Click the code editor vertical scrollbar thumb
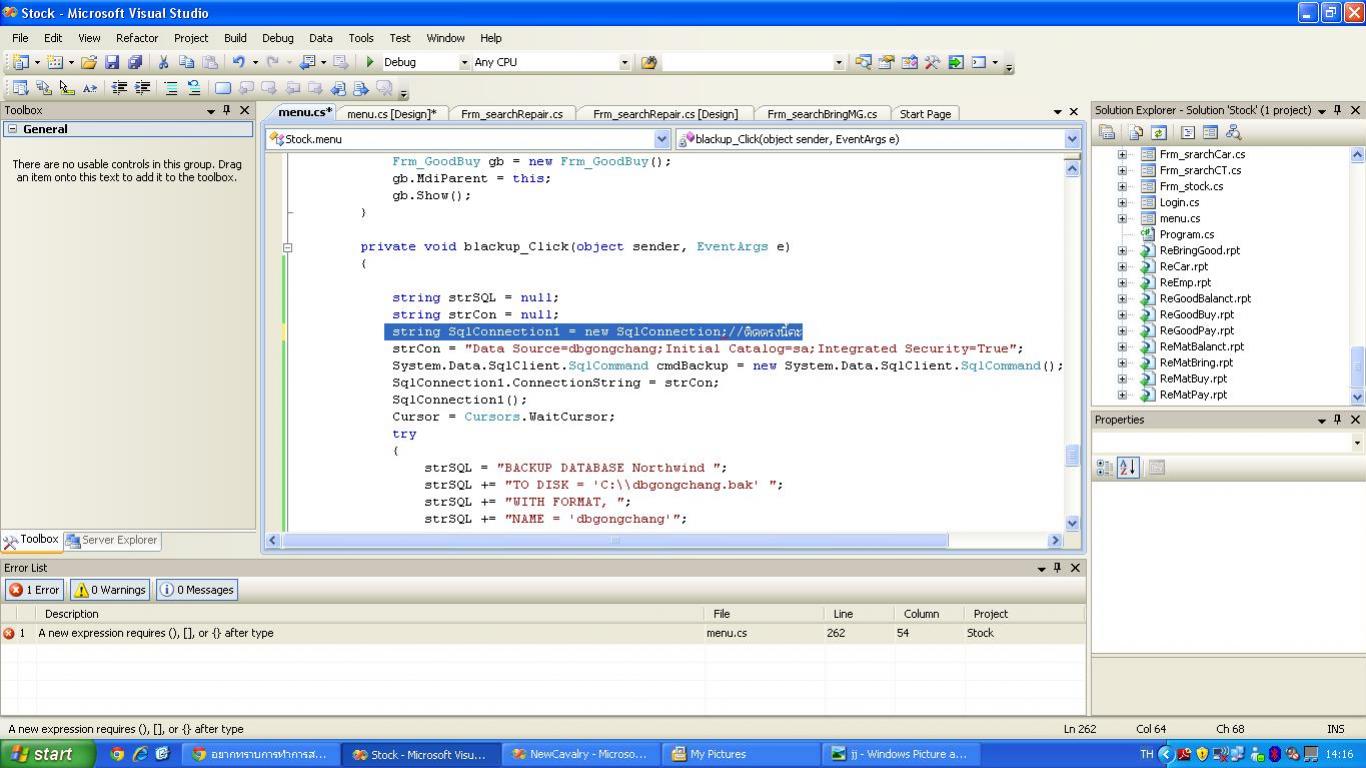The height and width of the screenshot is (768, 1366). (x=1072, y=456)
